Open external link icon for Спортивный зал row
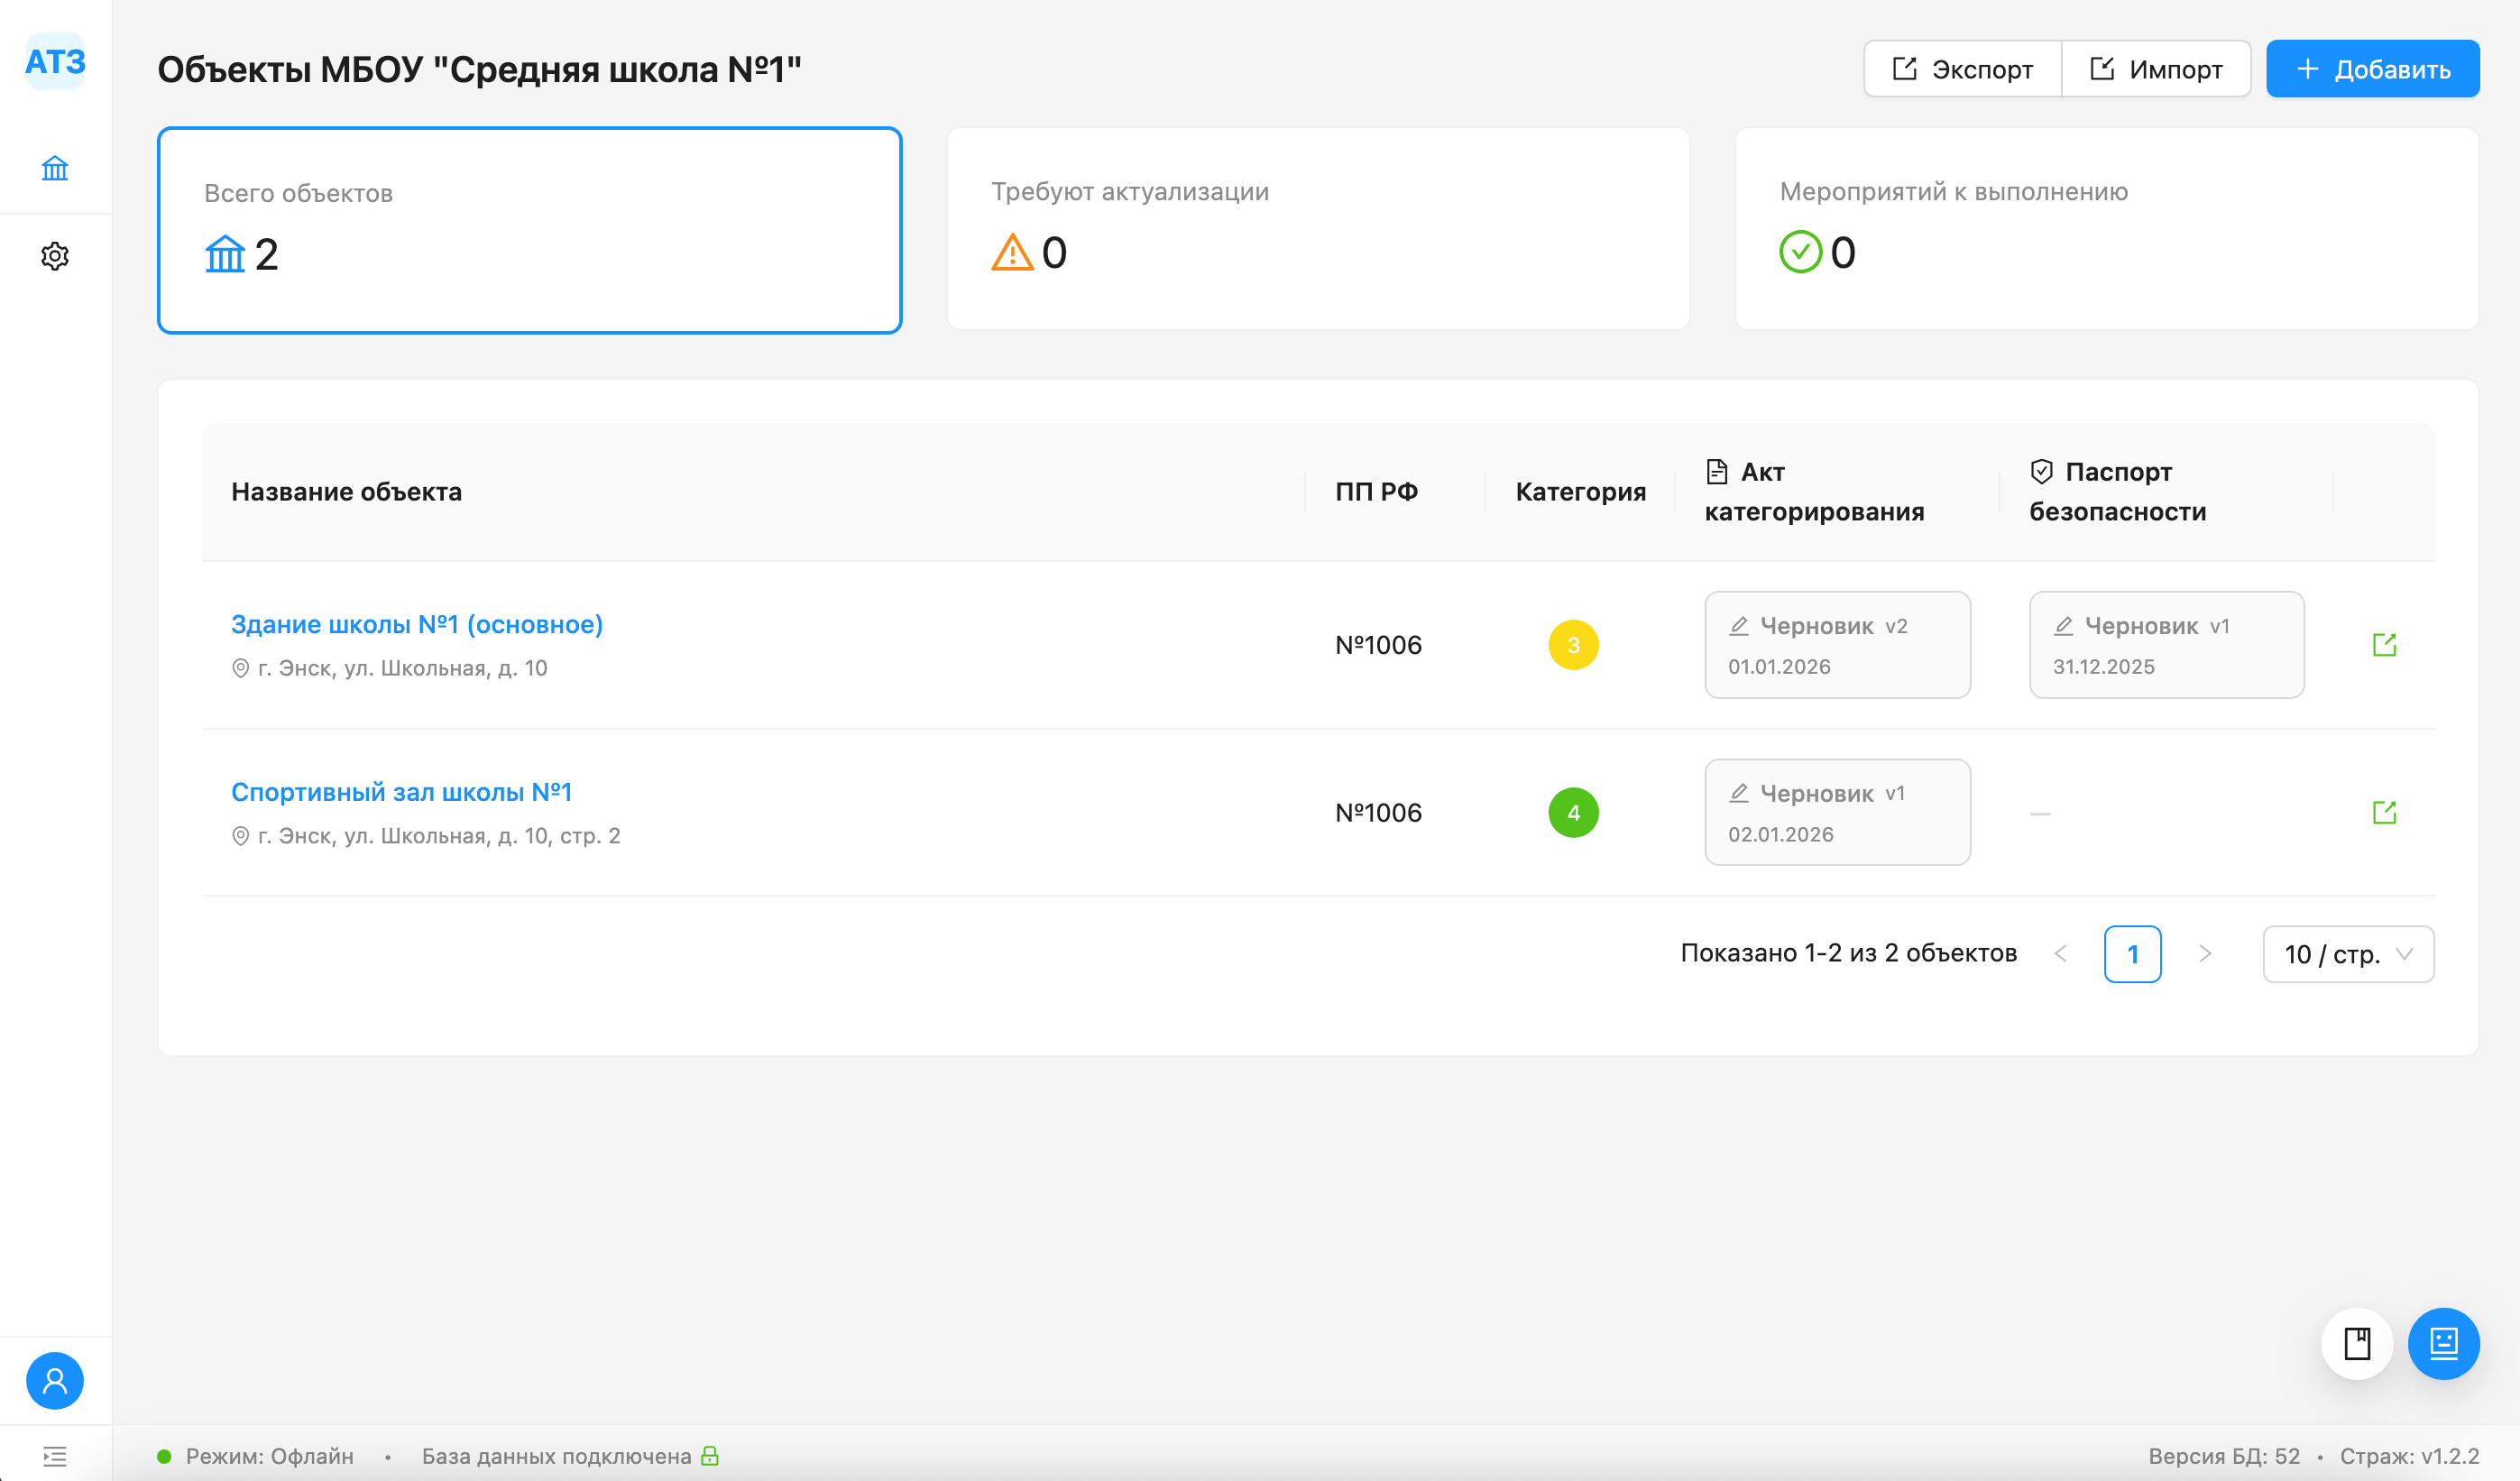2520x1481 pixels. [2384, 812]
